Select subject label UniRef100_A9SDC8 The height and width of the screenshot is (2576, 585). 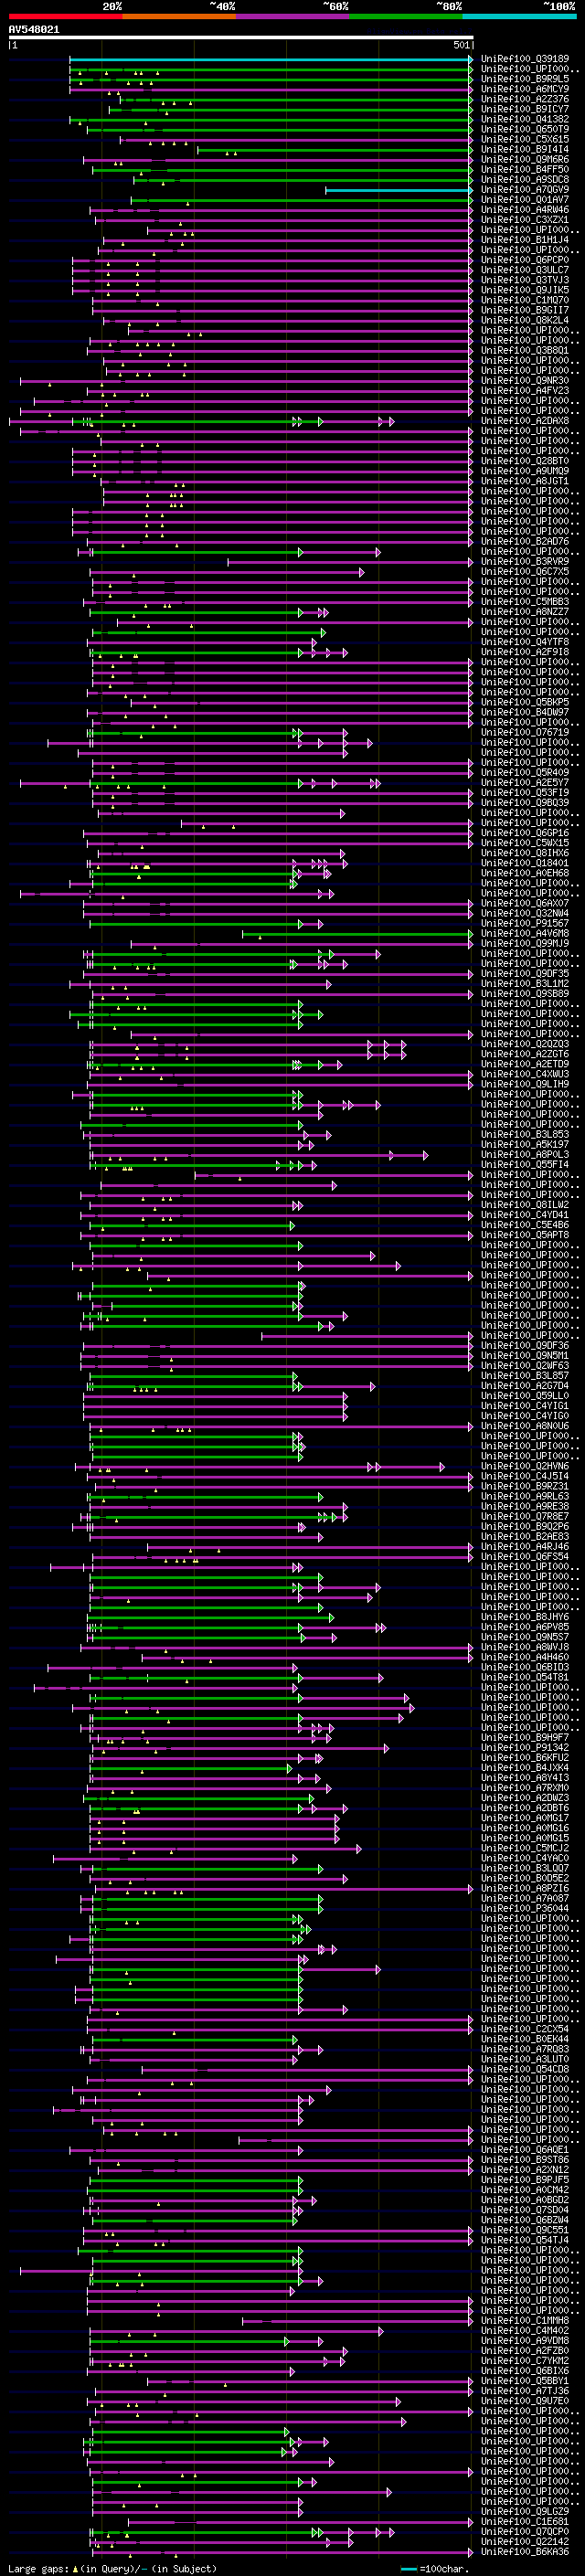[x=524, y=180]
